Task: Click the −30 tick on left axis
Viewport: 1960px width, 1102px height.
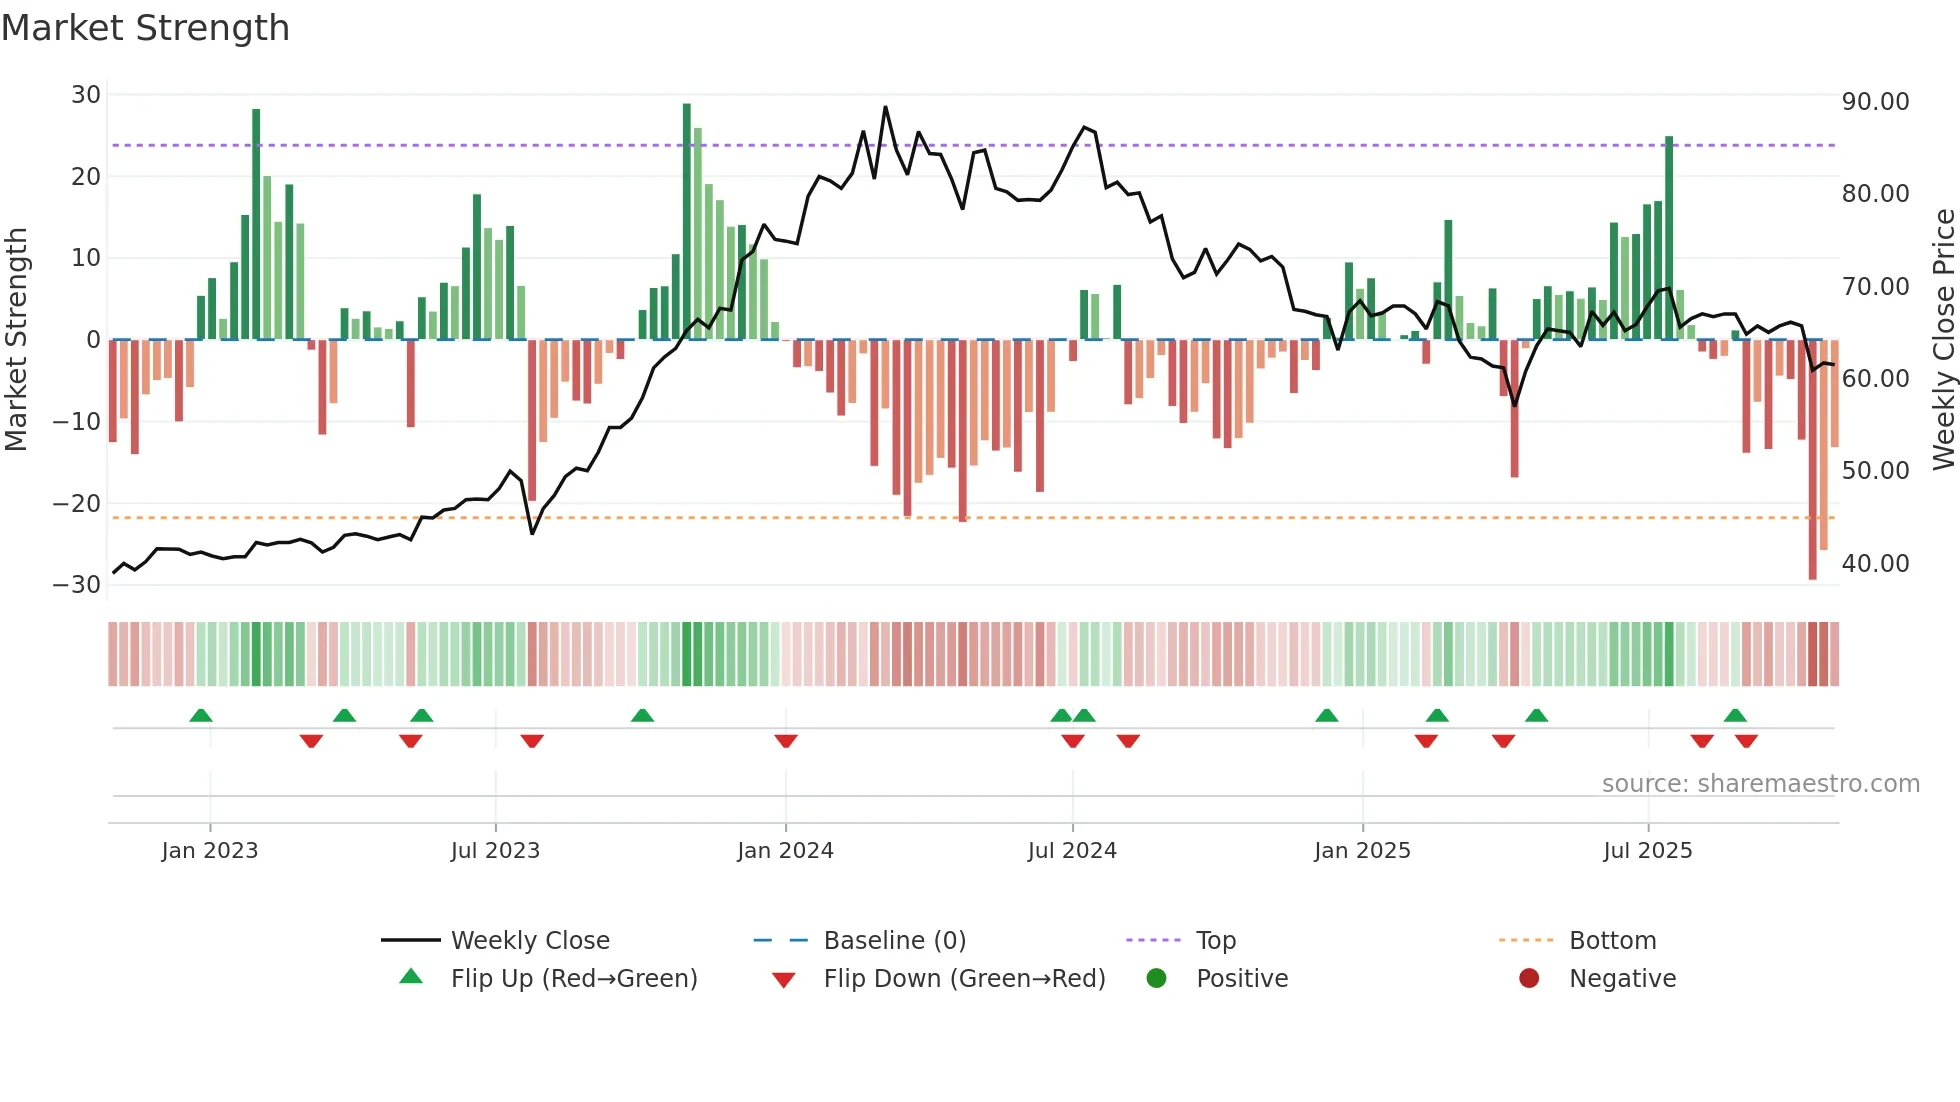Action: [77, 585]
